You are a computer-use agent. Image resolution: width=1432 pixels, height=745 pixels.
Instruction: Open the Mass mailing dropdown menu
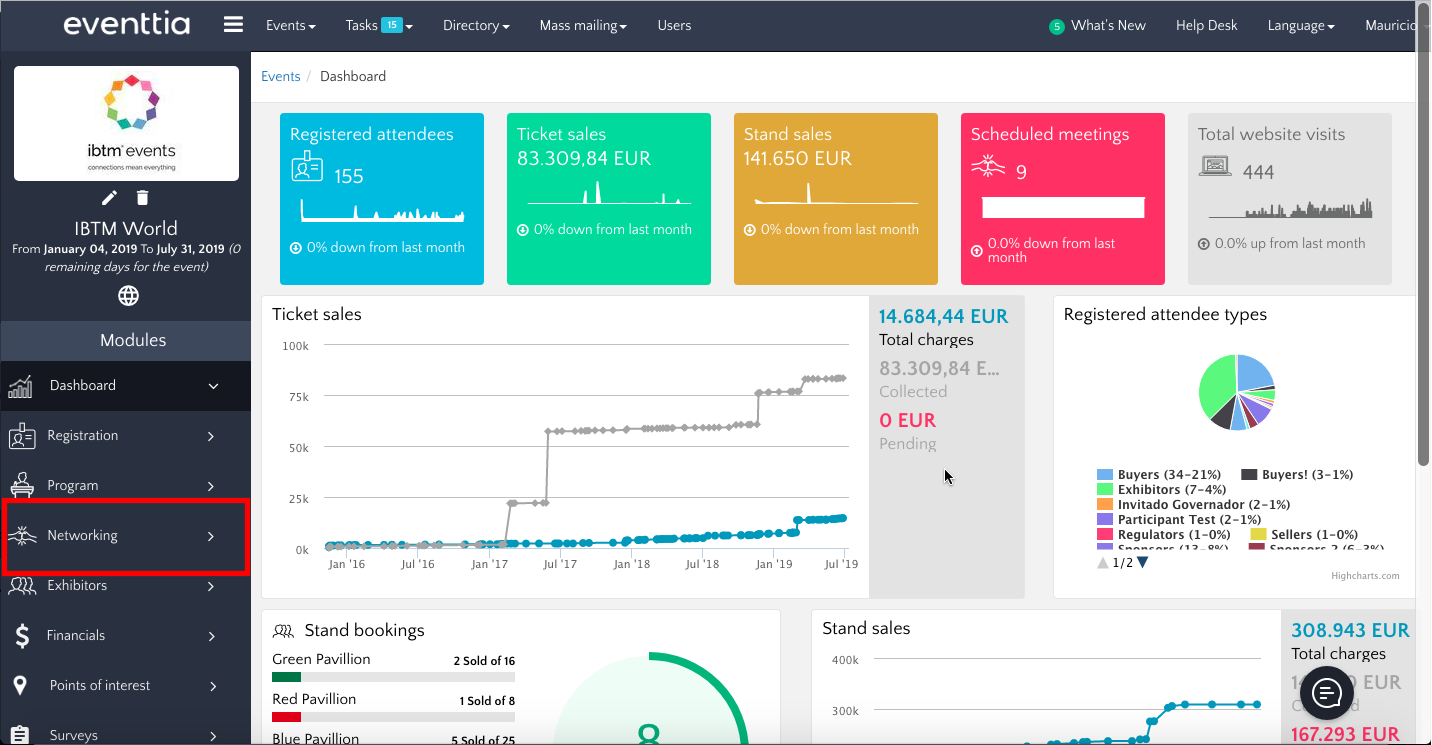coord(583,26)
